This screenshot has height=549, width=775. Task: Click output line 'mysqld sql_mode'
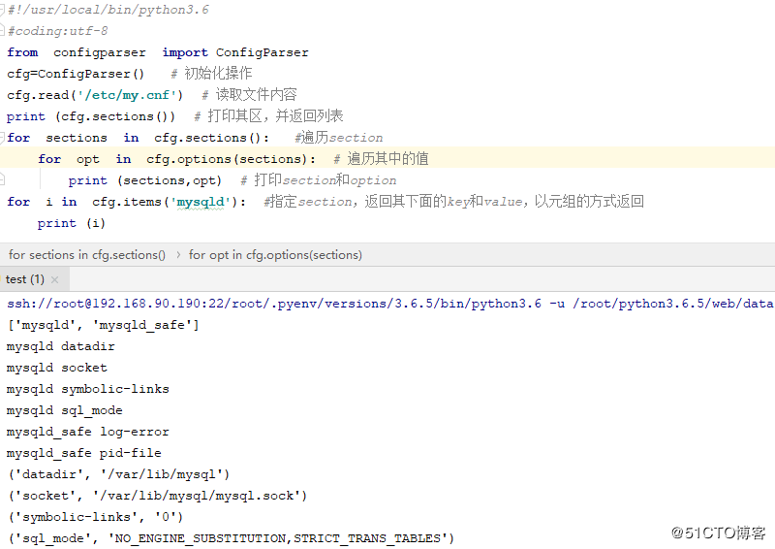pyautogui.click(x=65, y=411)
